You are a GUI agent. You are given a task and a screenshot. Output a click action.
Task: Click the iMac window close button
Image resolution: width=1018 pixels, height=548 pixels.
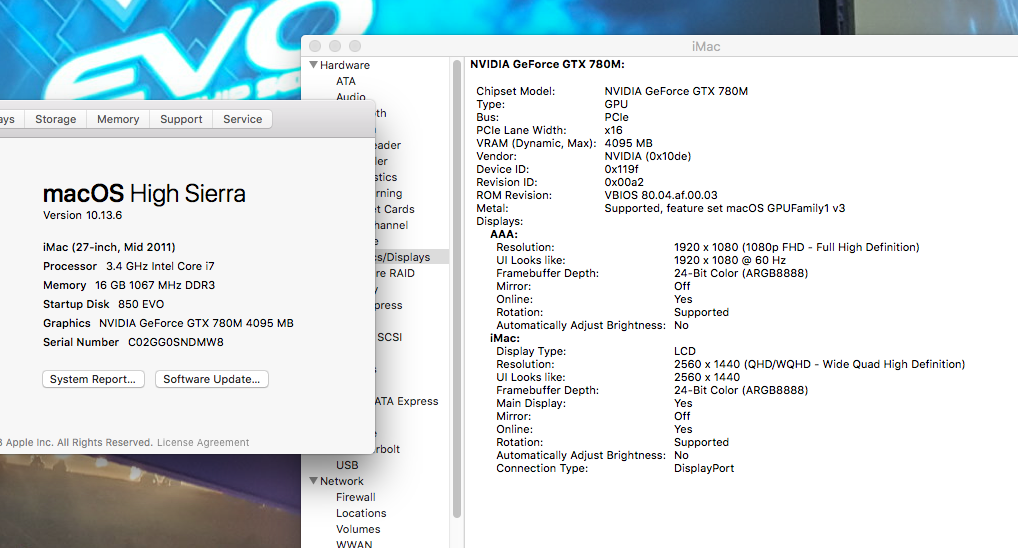point(315,46)
